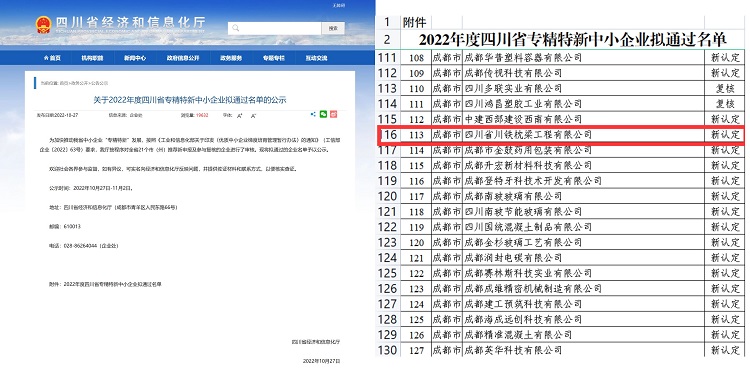Click the 新认定 status for 四川省川铁枕梁工程有限公司
The width and height of the screenshot is (750, 375).
[725, 135]
